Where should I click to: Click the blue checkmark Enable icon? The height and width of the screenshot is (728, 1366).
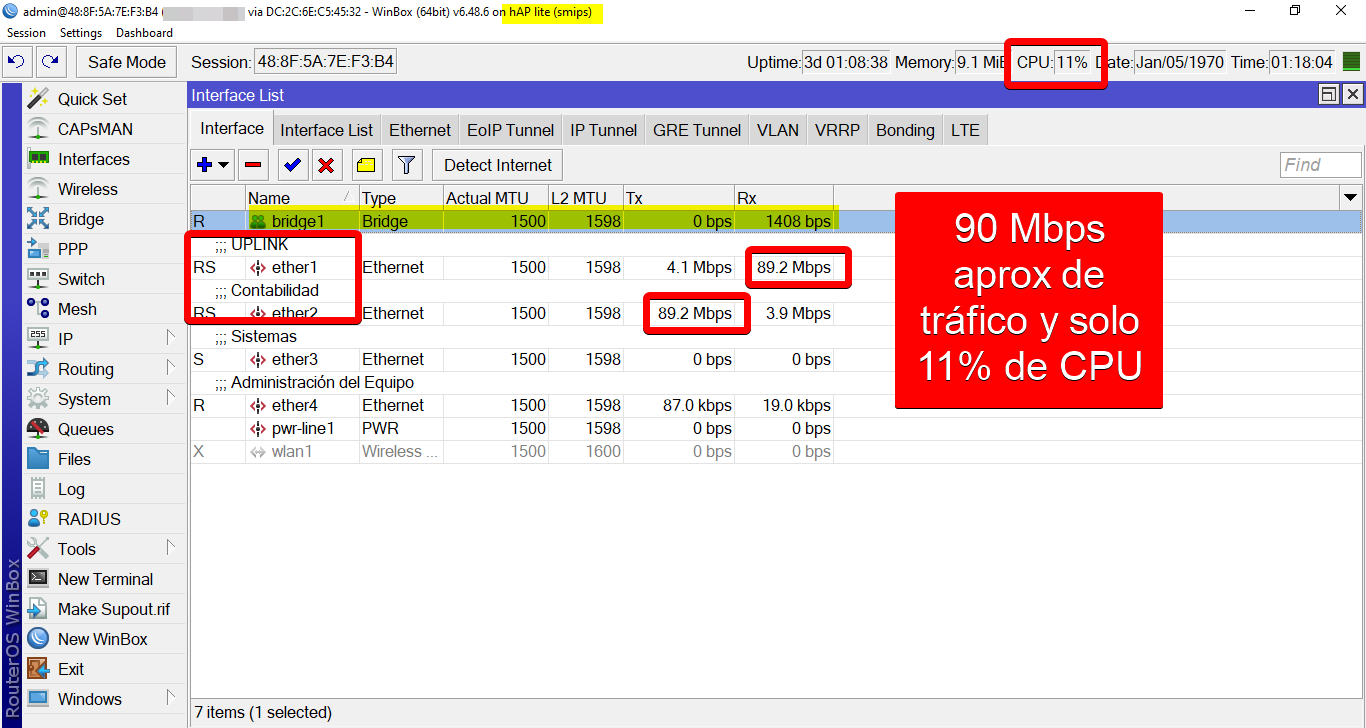(x=292, y=165)
